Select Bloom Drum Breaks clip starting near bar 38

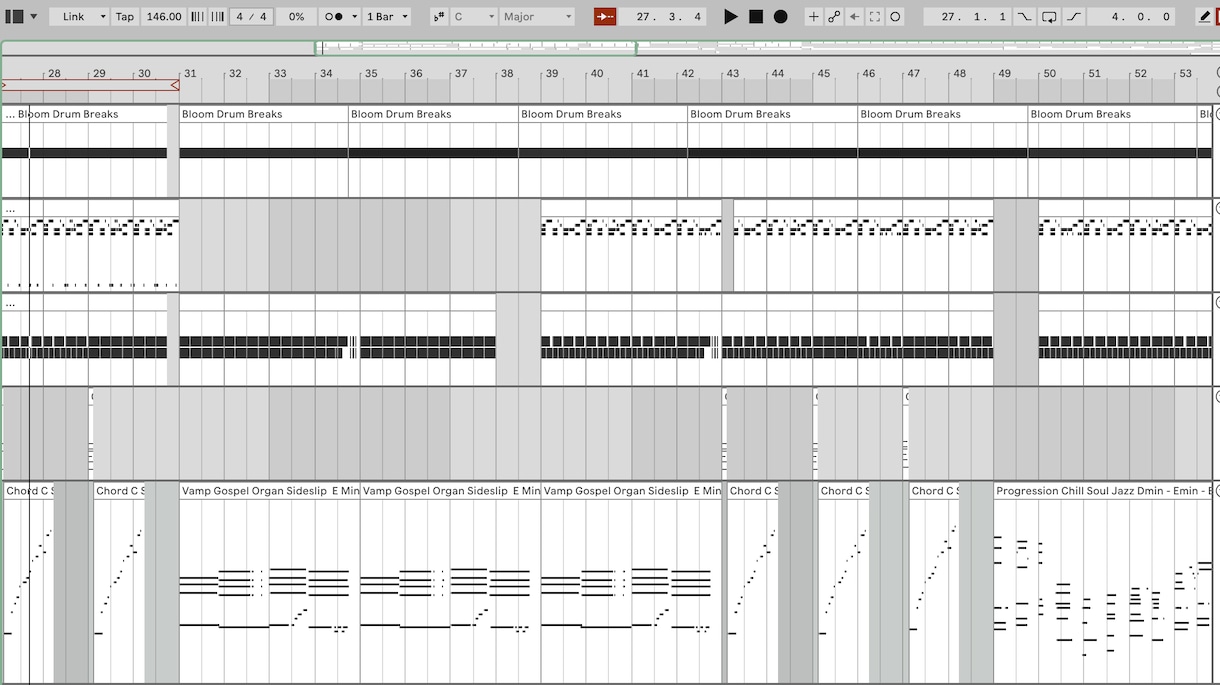pos(603,114)
